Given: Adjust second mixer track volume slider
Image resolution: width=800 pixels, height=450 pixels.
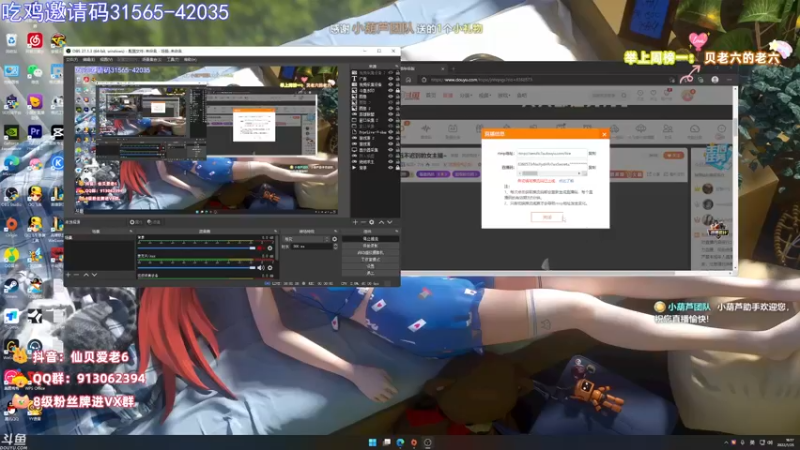Looking at the screenshot, I should pos(197,267).
